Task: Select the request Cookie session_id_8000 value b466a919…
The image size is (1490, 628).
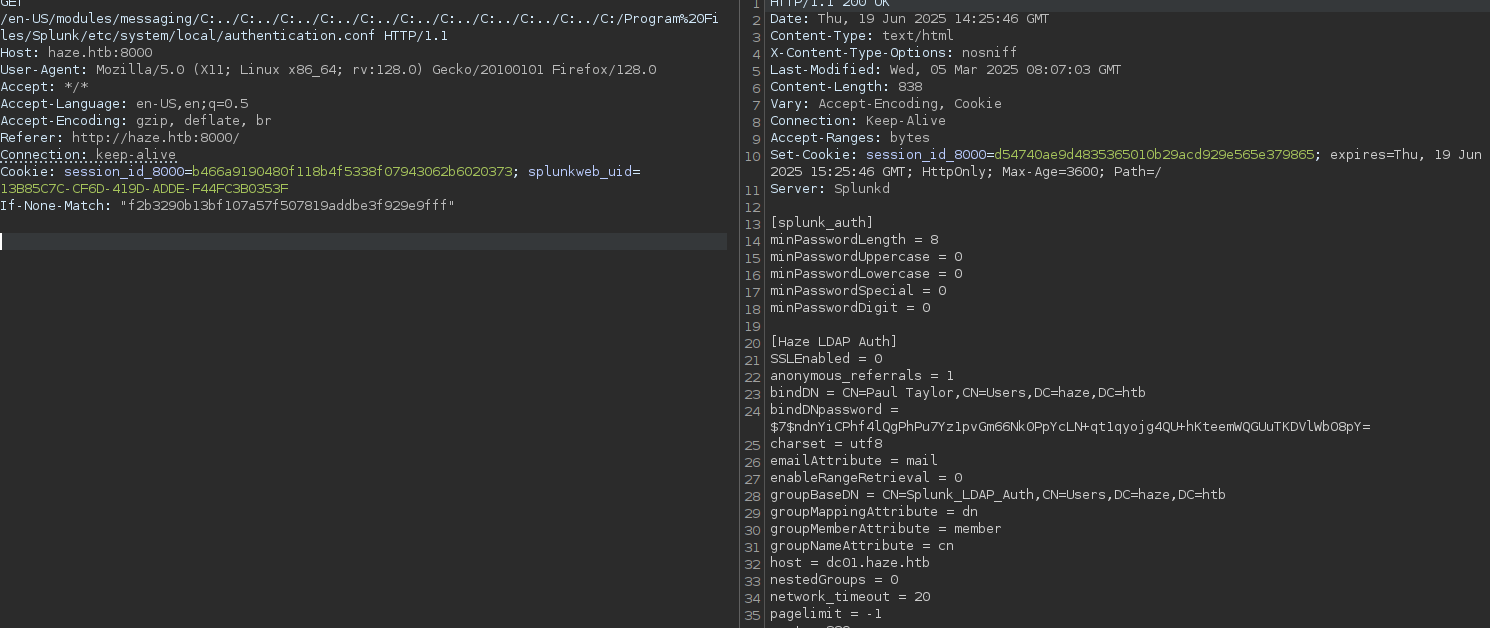Action: point(352,171)
